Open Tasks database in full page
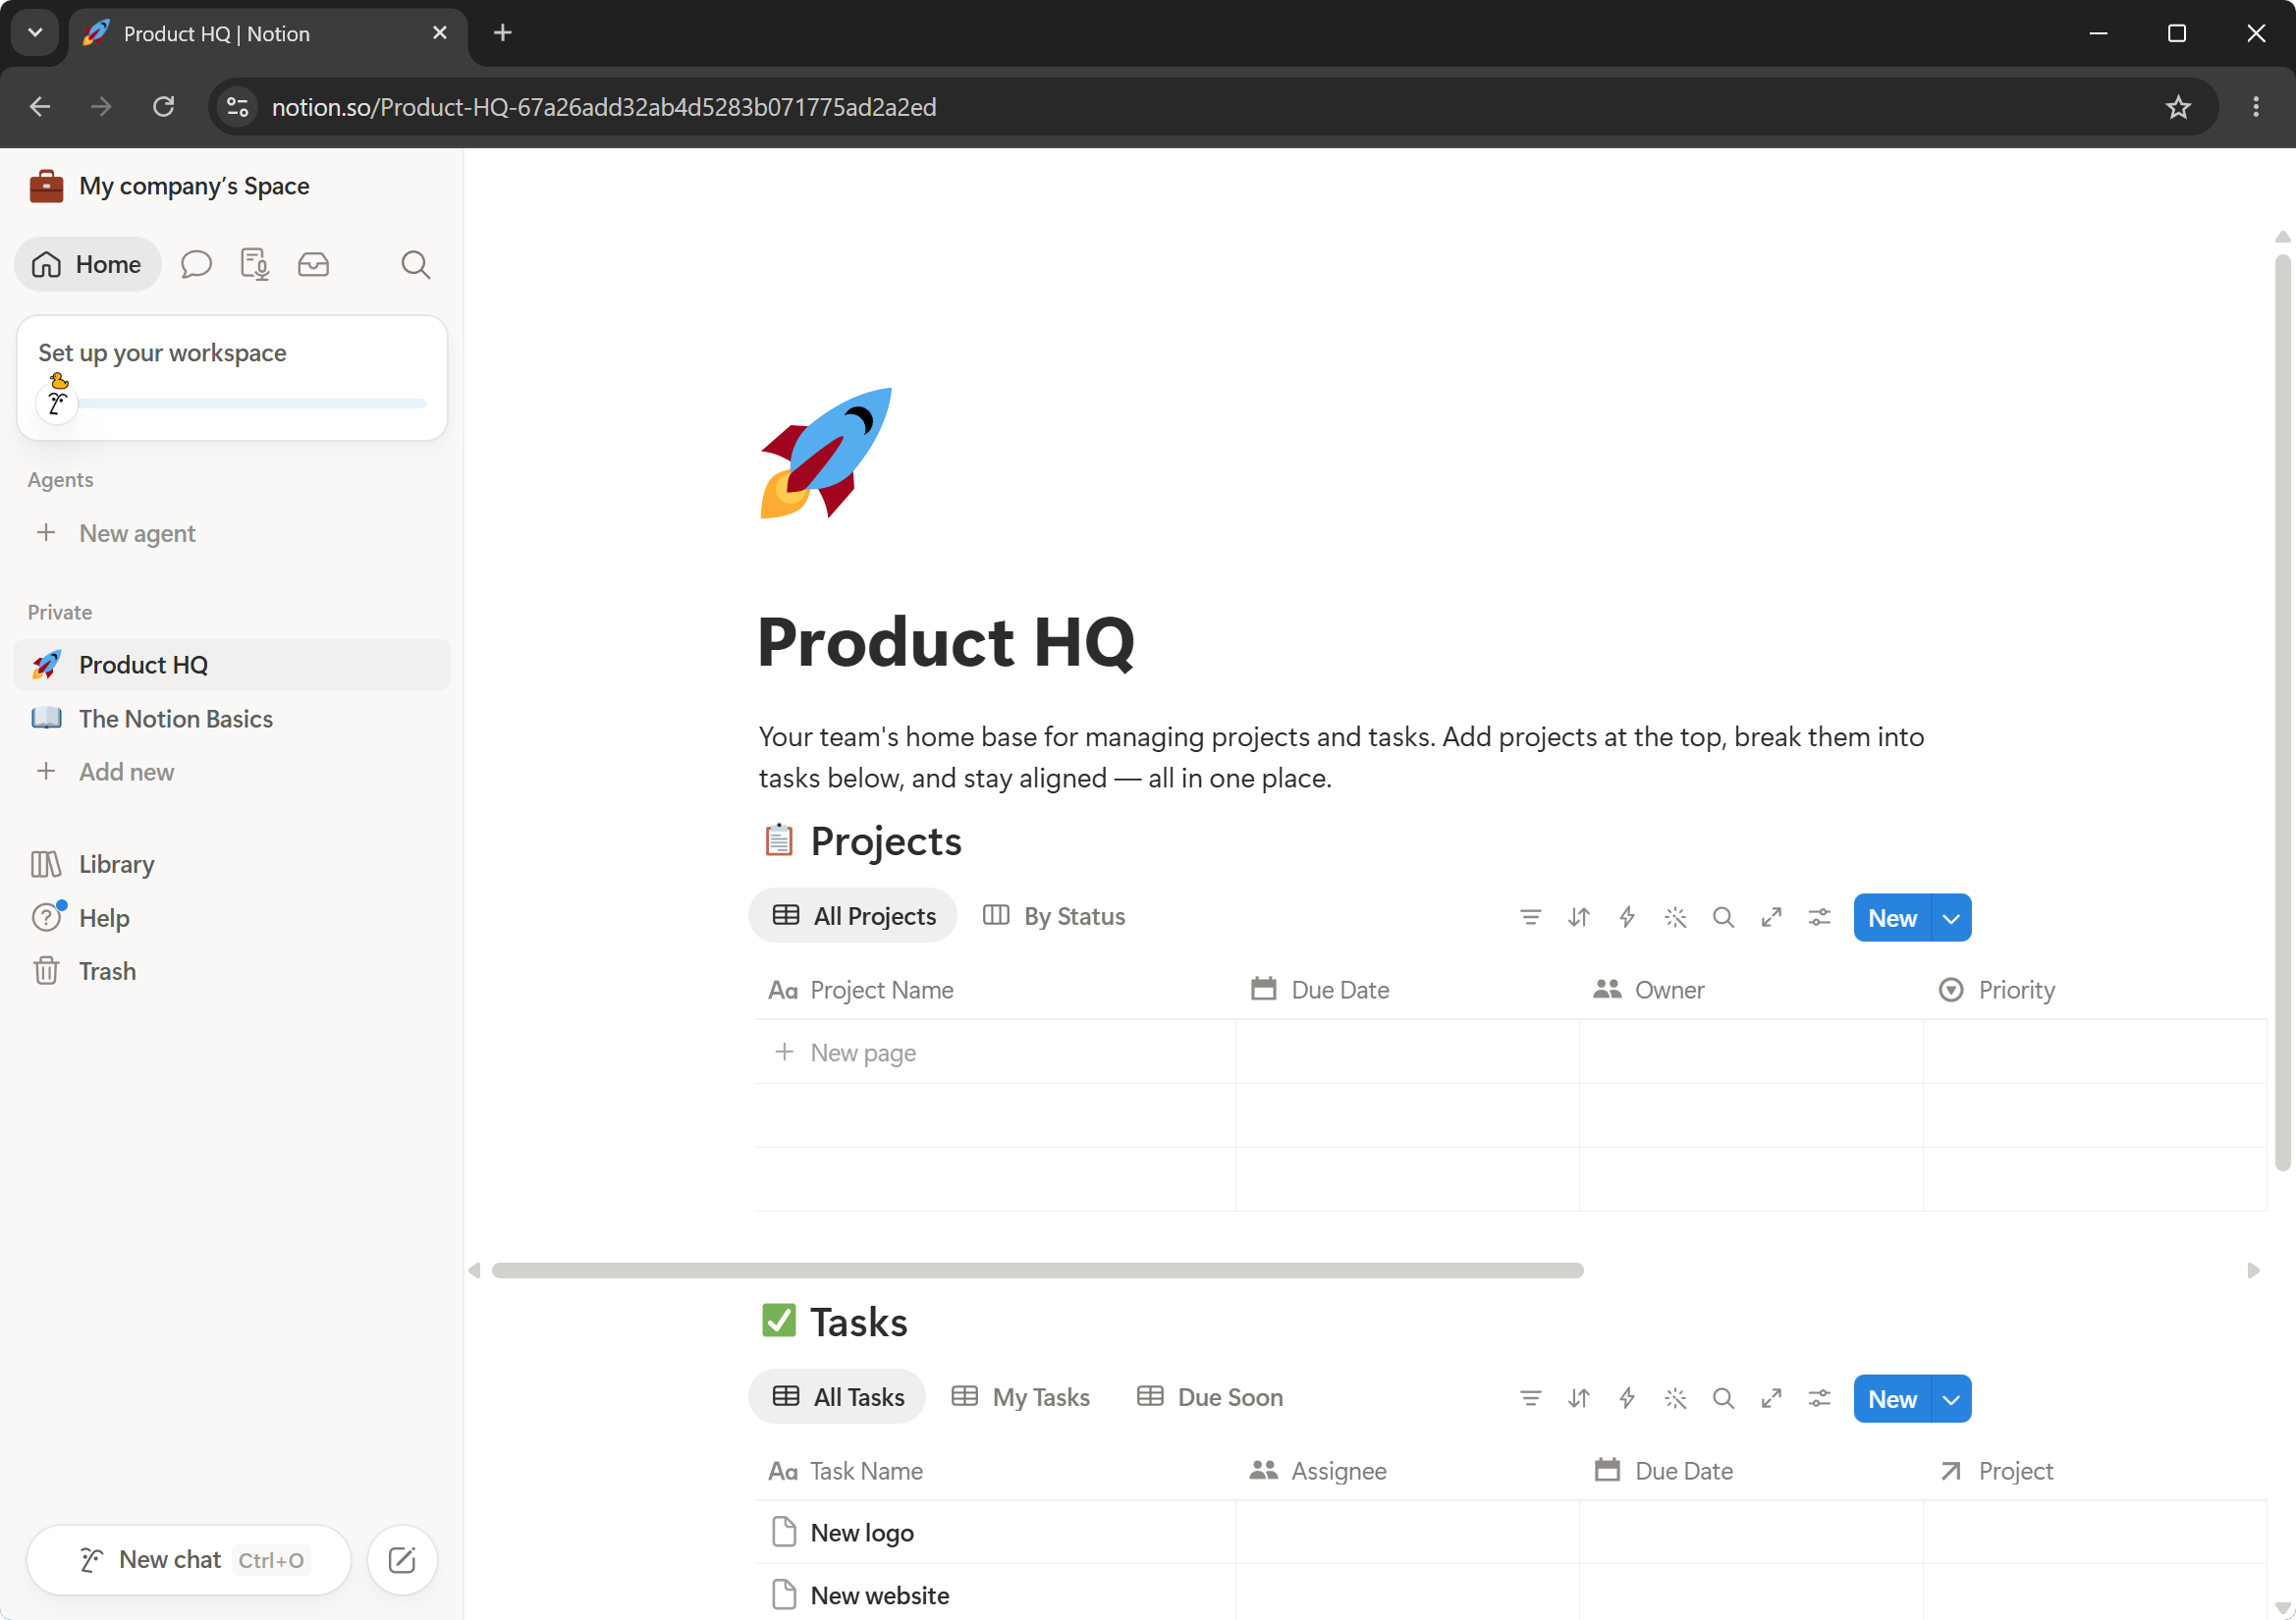 click(x=1771, y=1398)
